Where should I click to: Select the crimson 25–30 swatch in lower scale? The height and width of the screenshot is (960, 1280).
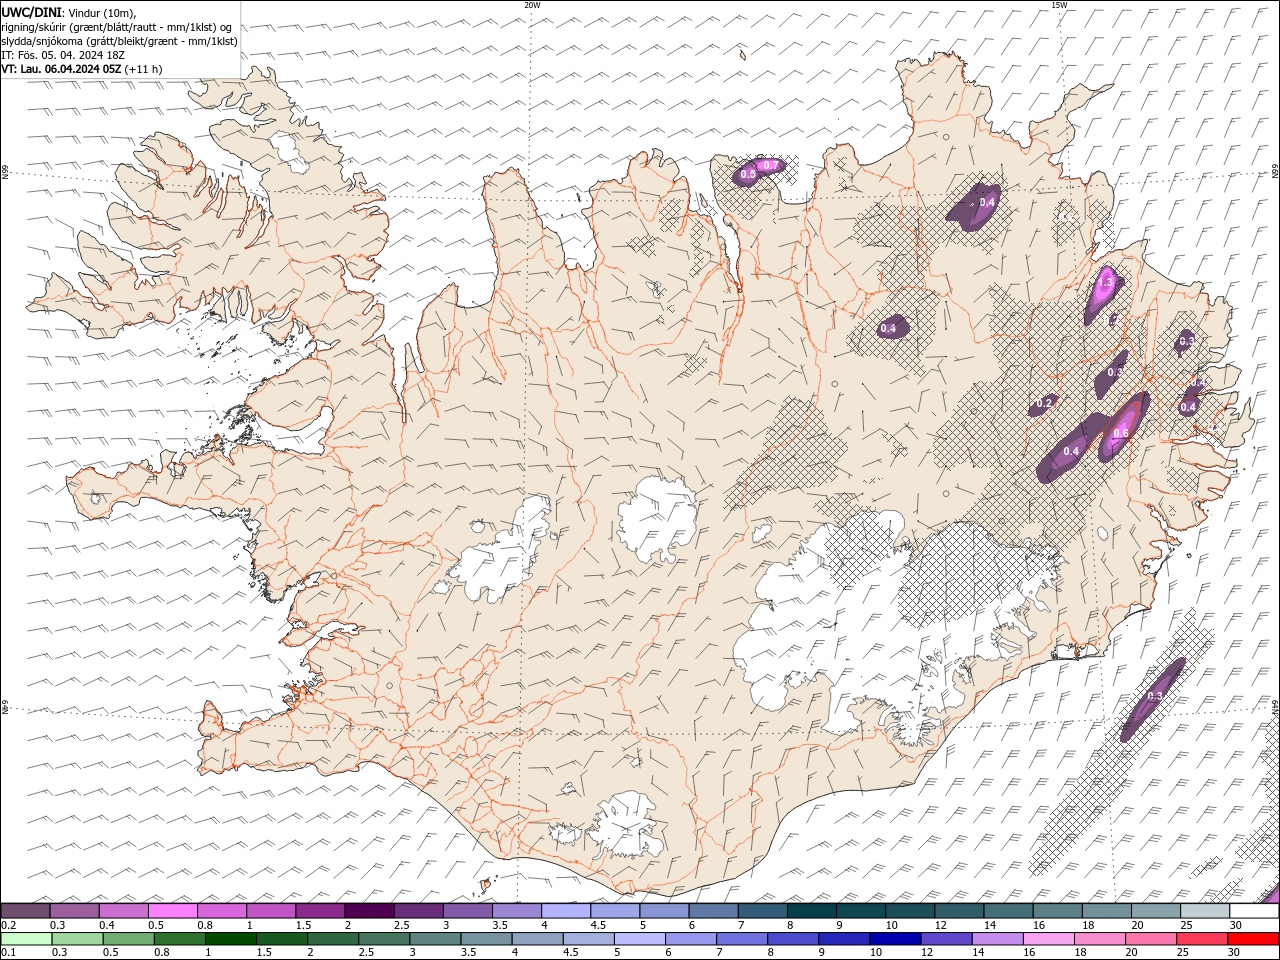[x=1203, y=939]
